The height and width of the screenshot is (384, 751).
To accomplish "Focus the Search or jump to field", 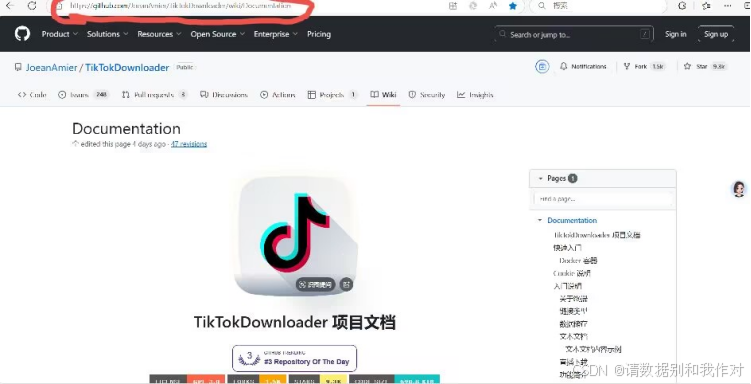I will 574,34.
